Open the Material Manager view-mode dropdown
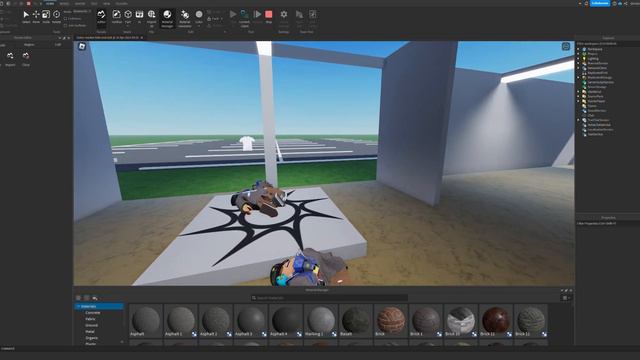This screenshot has height=360, width=640. 566,298
